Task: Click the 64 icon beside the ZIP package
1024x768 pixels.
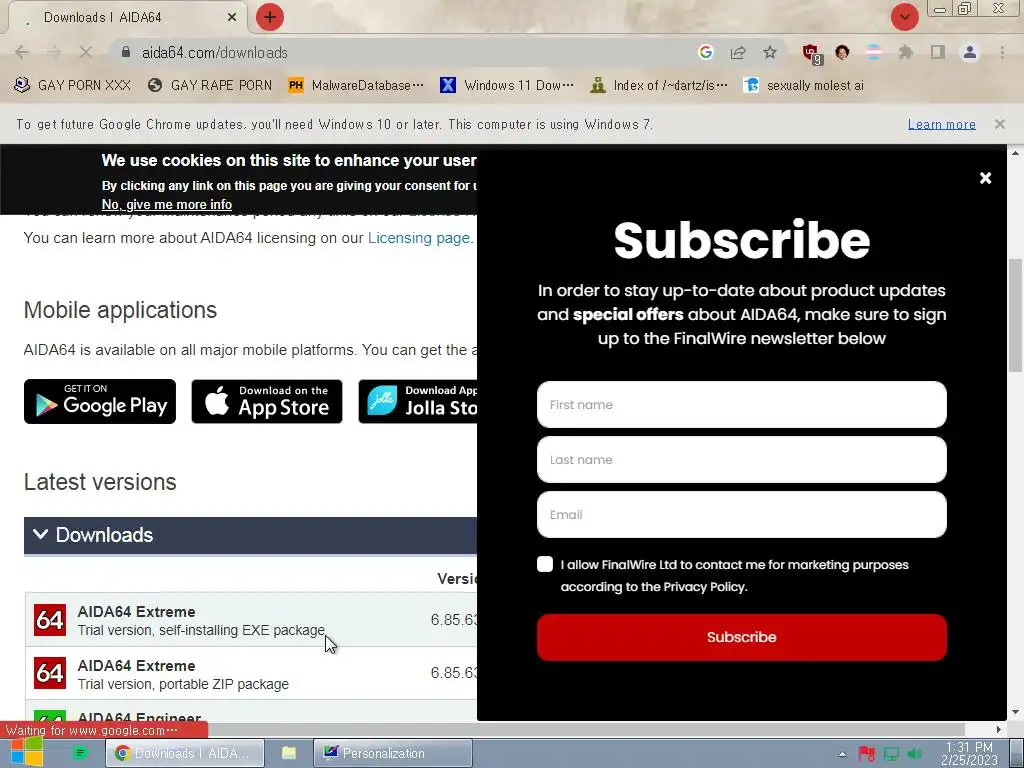Action: 50,673
